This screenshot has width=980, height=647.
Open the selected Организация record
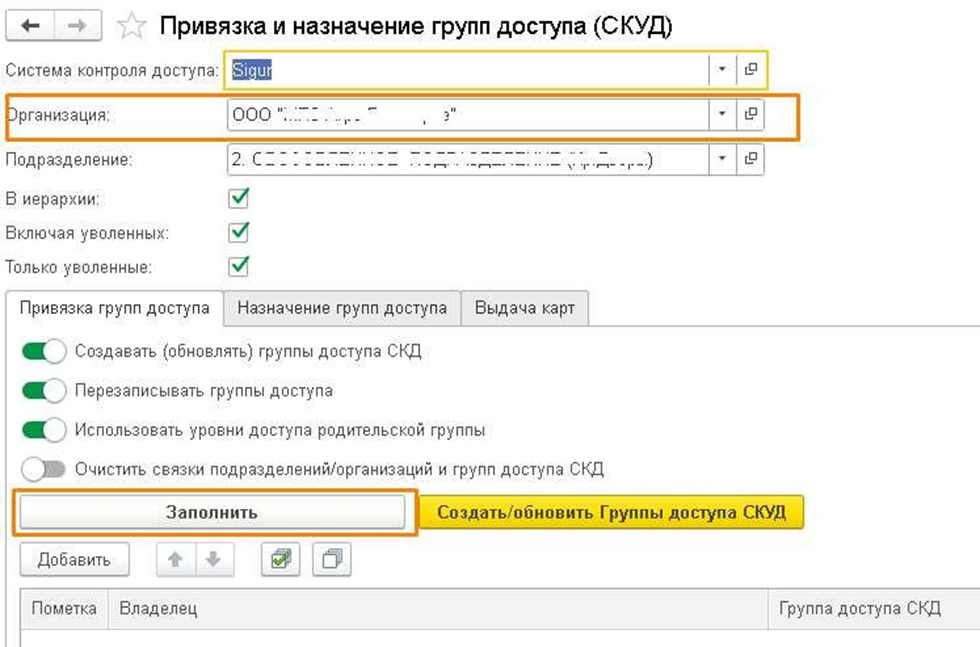click(x=751, y=115)
